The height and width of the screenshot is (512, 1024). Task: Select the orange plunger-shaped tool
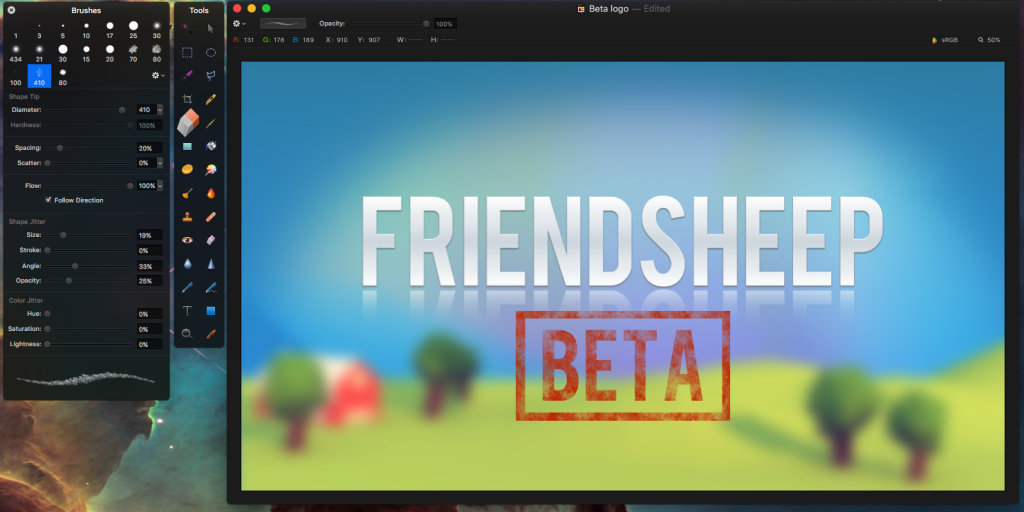187,193
